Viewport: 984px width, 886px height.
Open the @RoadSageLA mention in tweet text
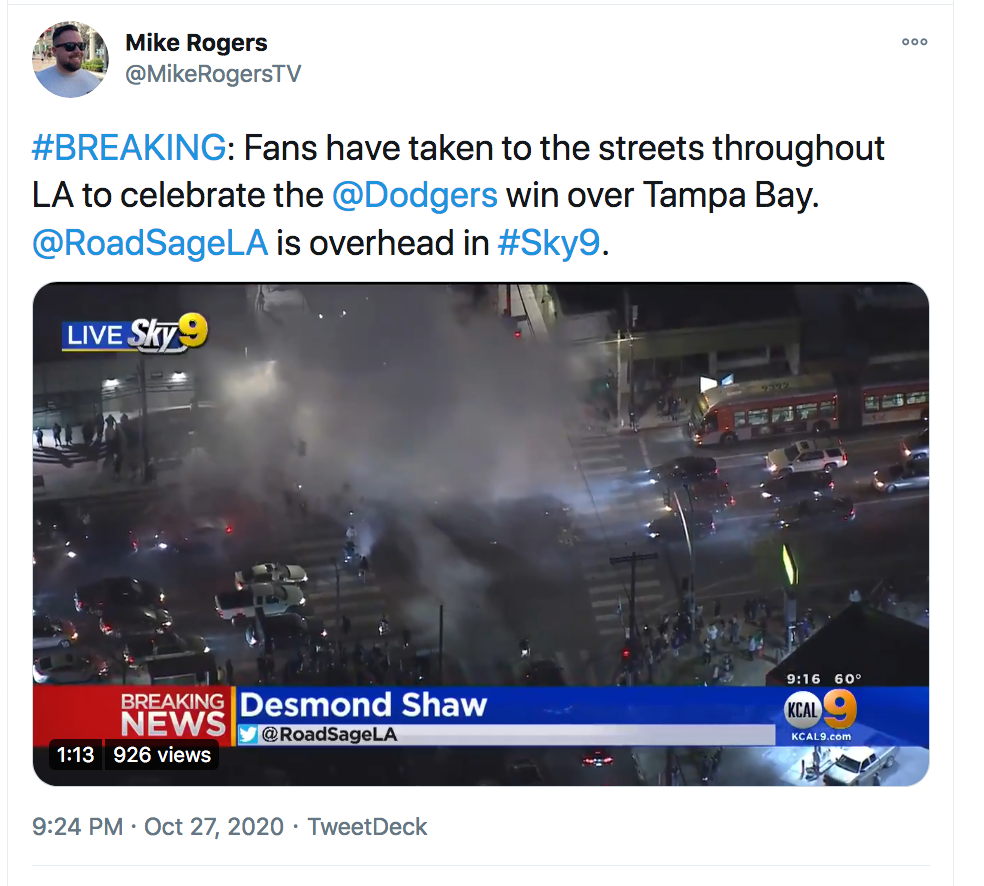click(150, 243)
